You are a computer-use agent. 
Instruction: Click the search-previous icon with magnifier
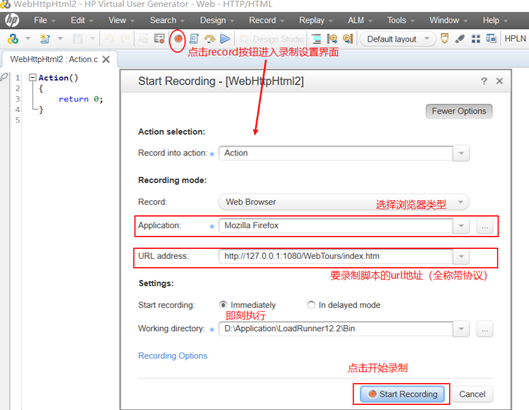[332, 39]
